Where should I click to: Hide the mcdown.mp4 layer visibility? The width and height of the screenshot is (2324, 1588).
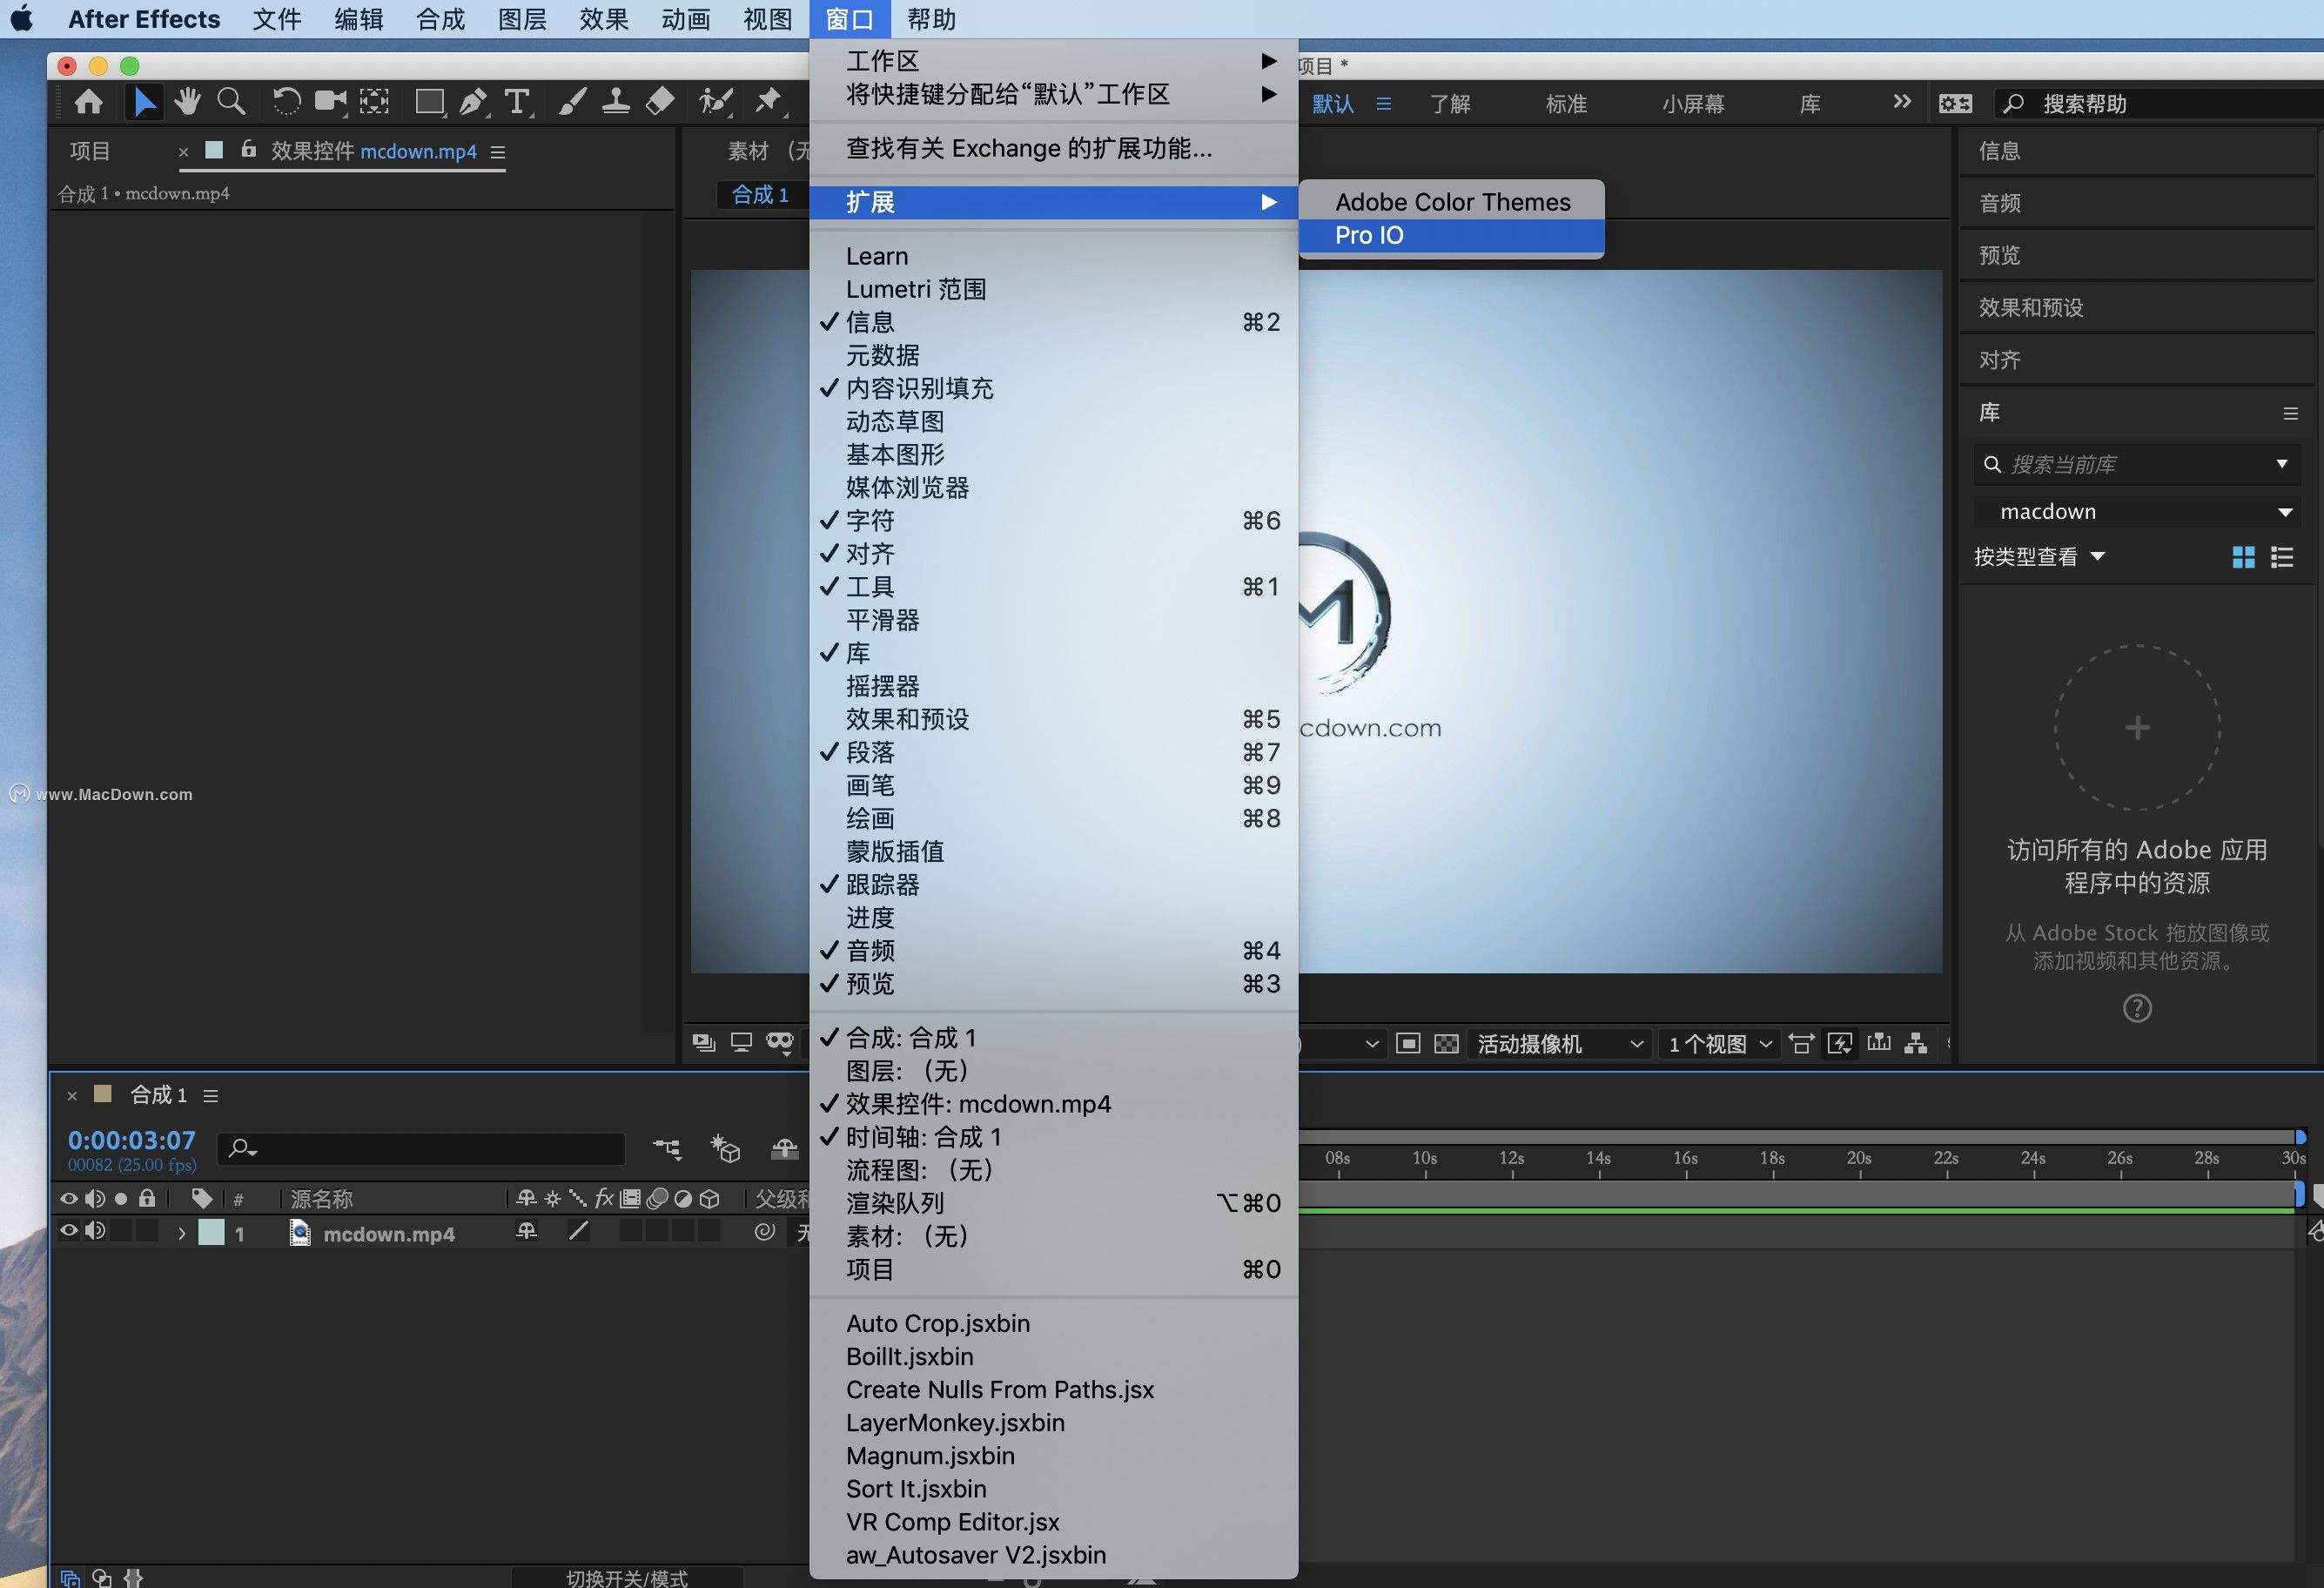click(x=68, y=1232)
